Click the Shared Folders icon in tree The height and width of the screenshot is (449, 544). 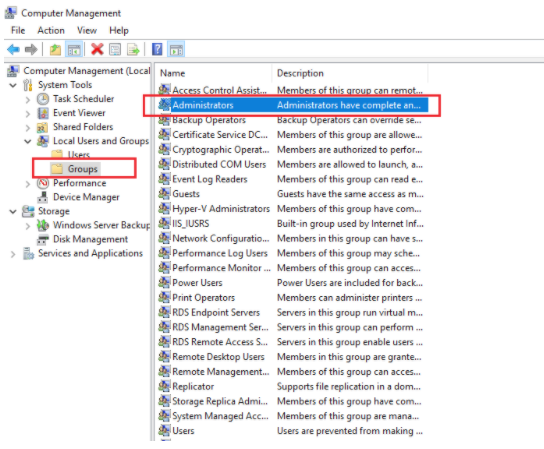coord(43,127)
